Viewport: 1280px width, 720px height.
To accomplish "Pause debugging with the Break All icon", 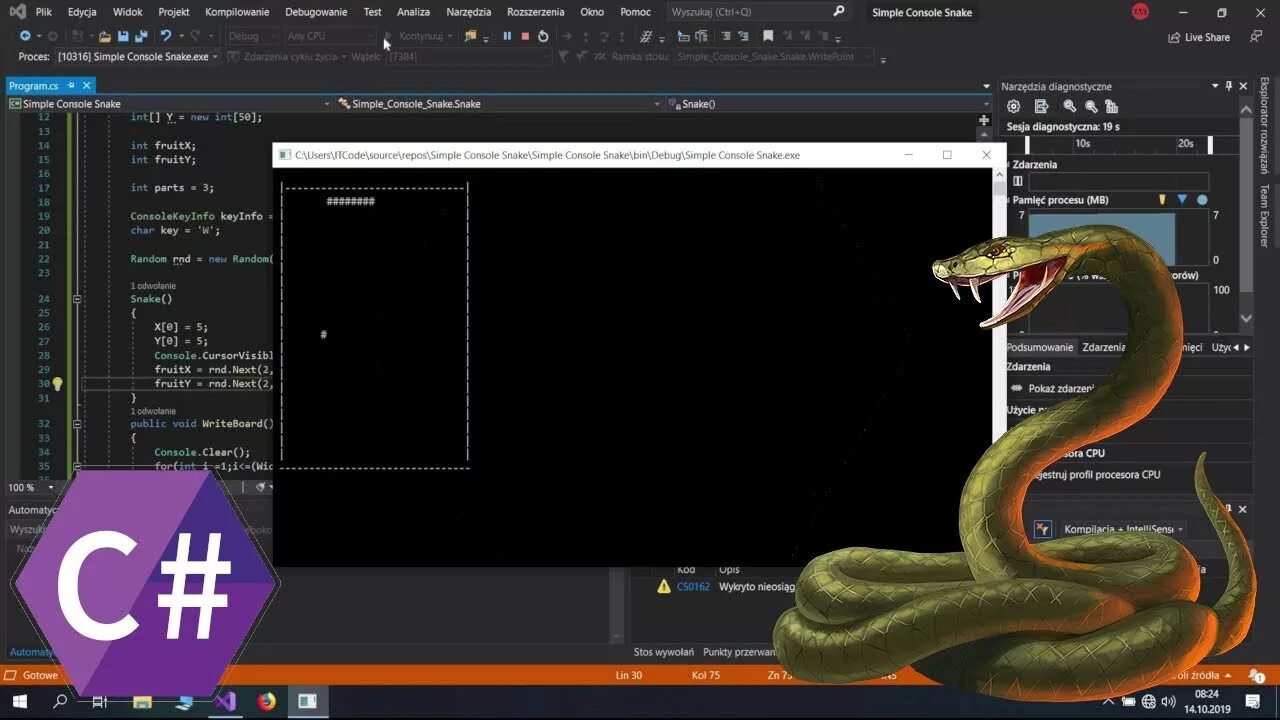I will [x=507, y=36].
